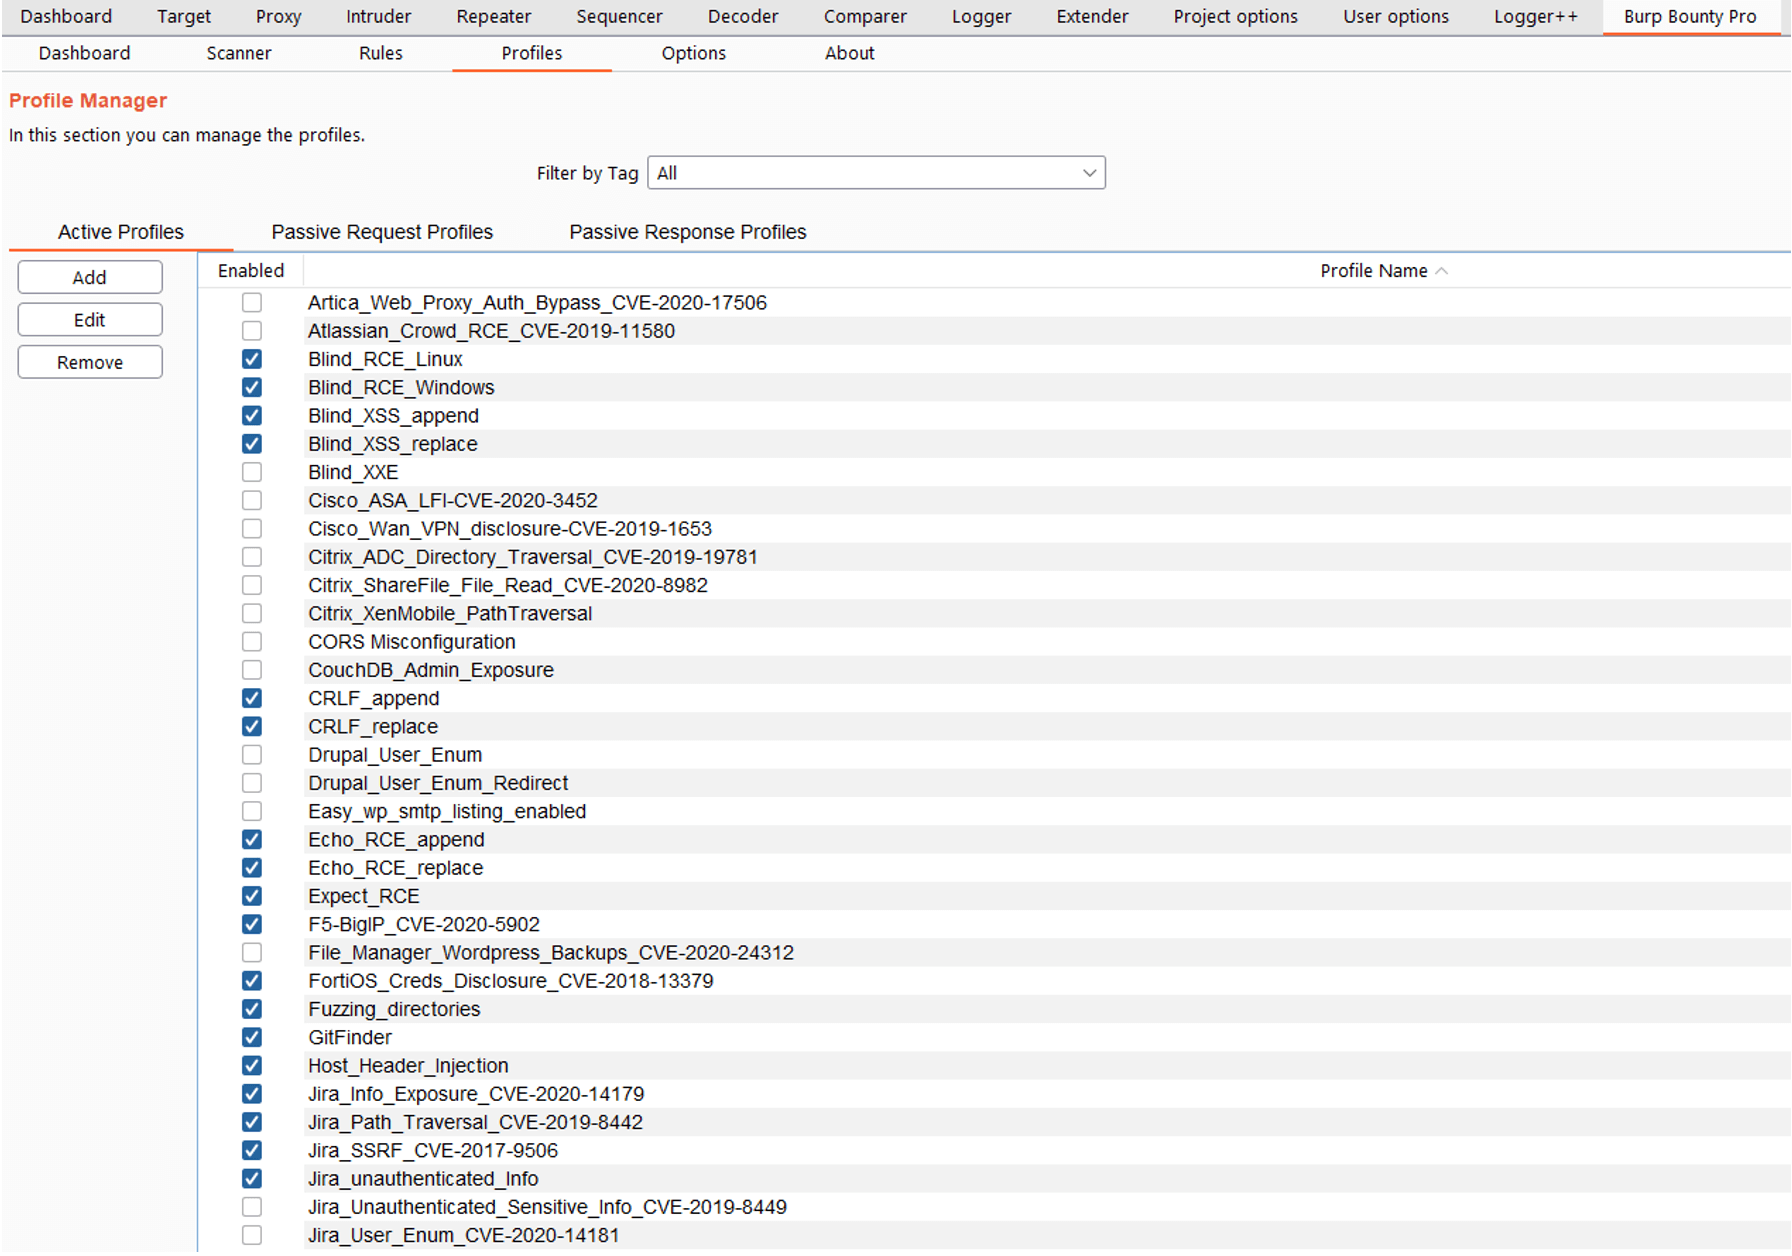1792x1256 pixels.
Task: Disable the Host_Header_Injection profile
Action: tap(251, 1066)
